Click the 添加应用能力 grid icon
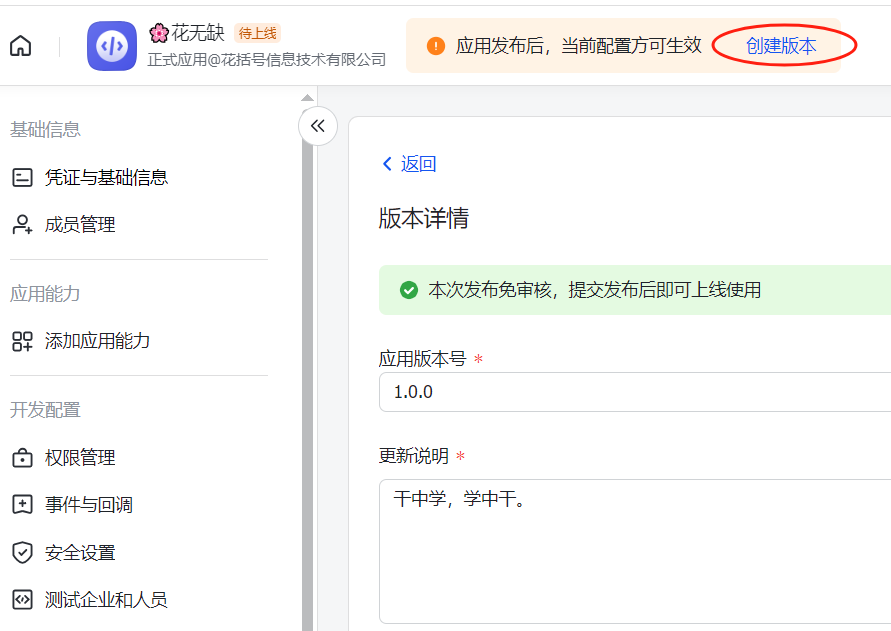Image resolution: width=891 pixels, height=631 pixels. coord(22,341)
